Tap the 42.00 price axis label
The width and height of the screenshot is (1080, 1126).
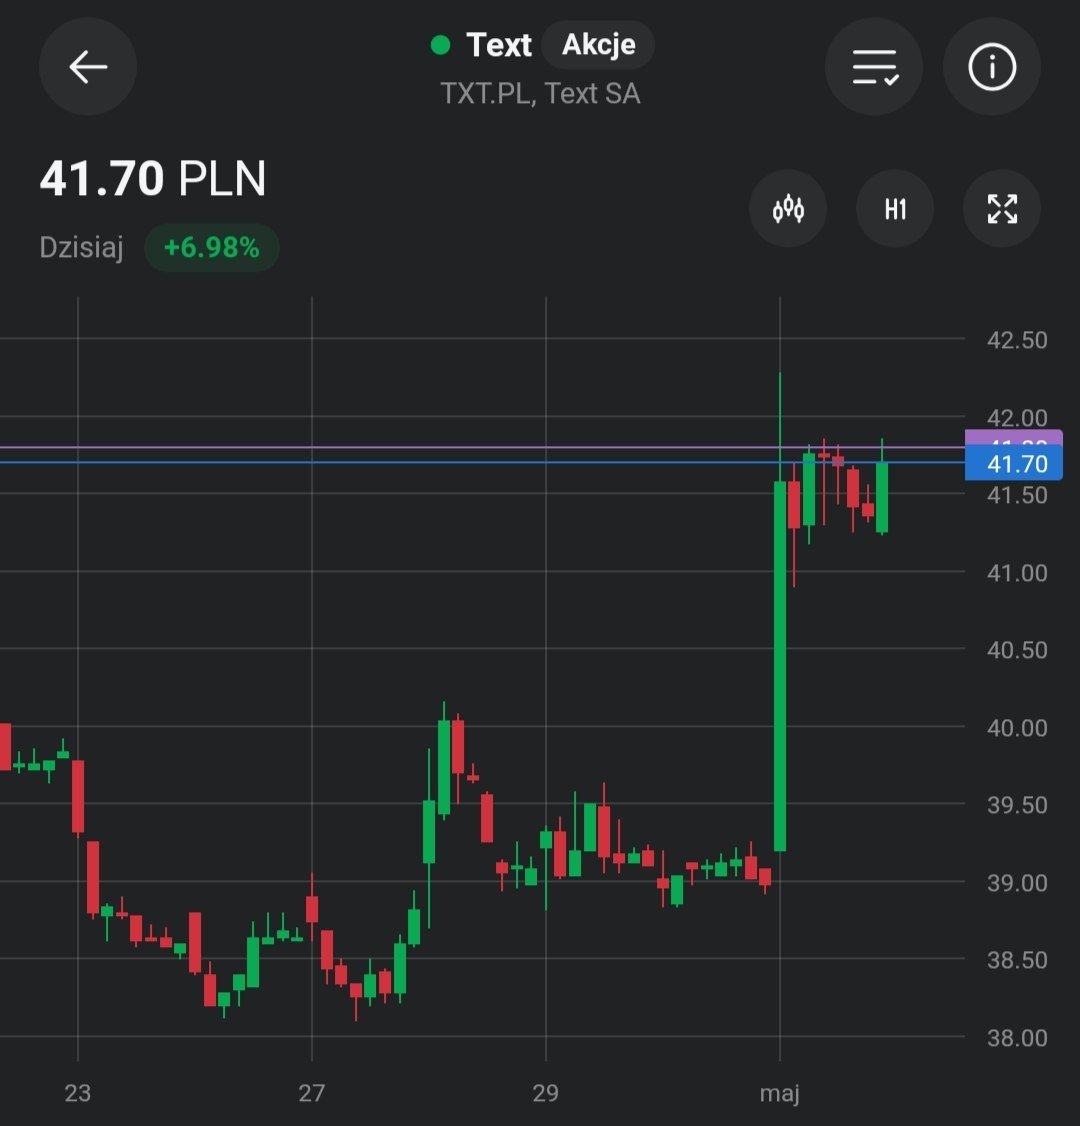tap(1017, 417)
